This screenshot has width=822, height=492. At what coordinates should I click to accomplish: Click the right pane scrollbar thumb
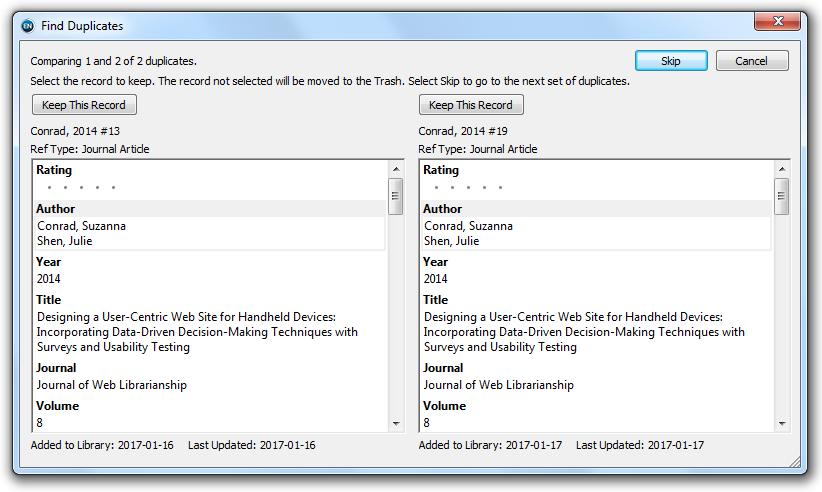782,196
